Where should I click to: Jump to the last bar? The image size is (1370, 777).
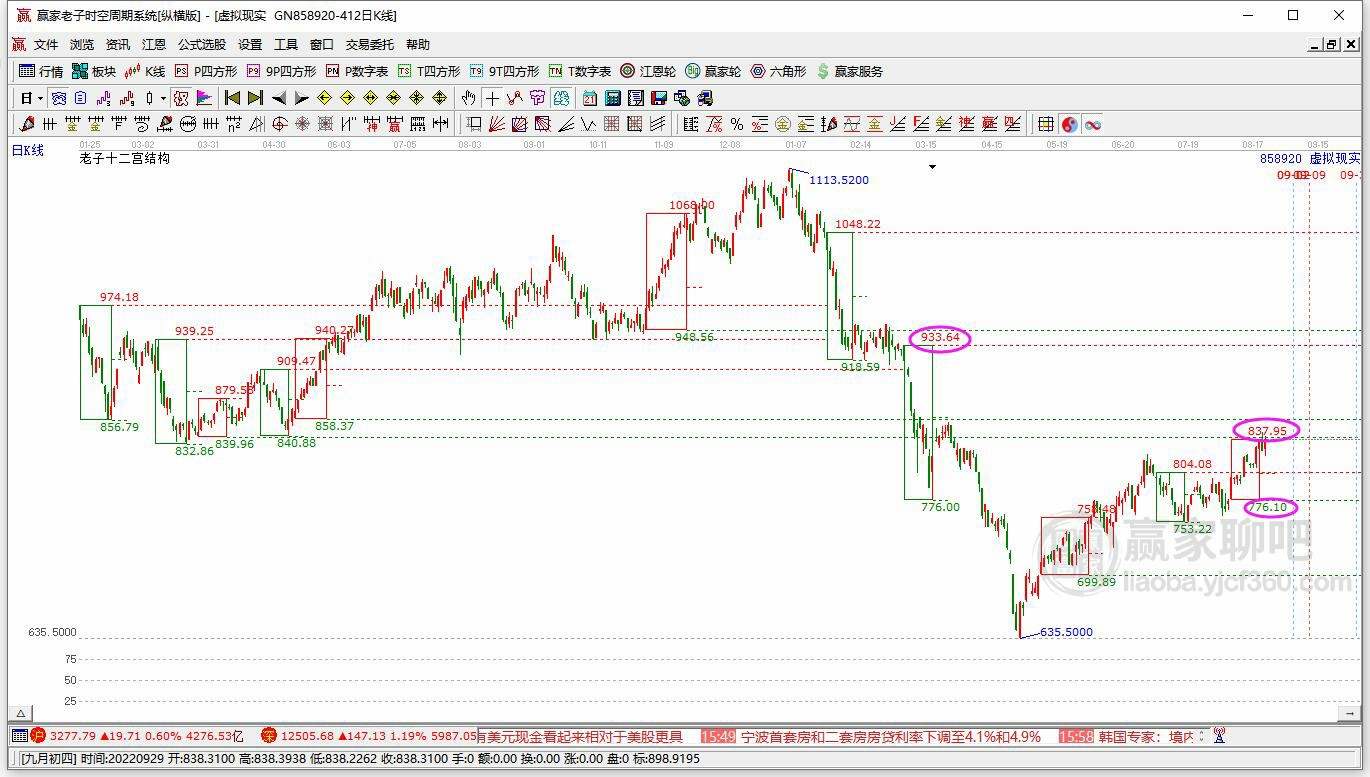point(255,98)
